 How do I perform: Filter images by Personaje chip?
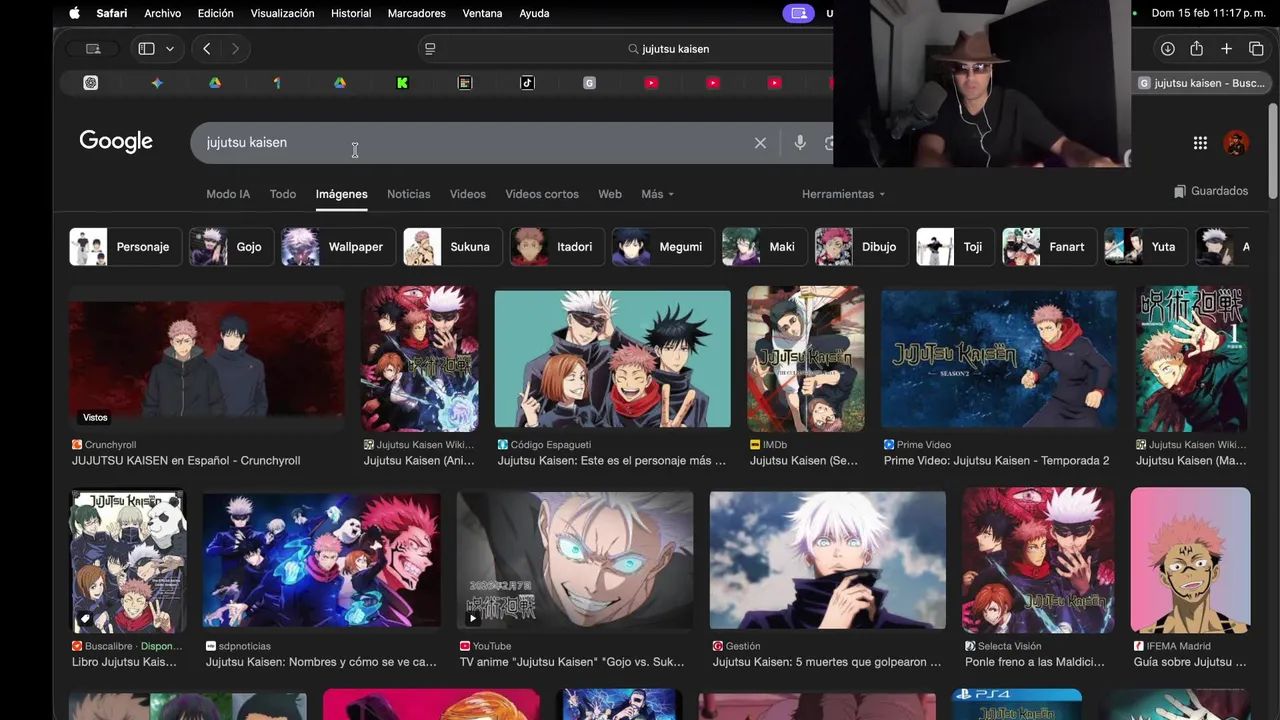[x=125, y=247]
